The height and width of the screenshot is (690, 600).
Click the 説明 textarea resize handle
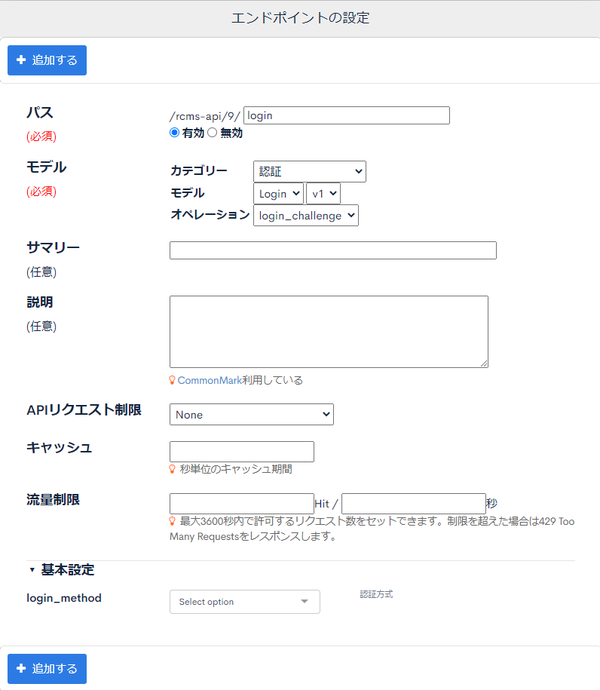pos(484,363)
